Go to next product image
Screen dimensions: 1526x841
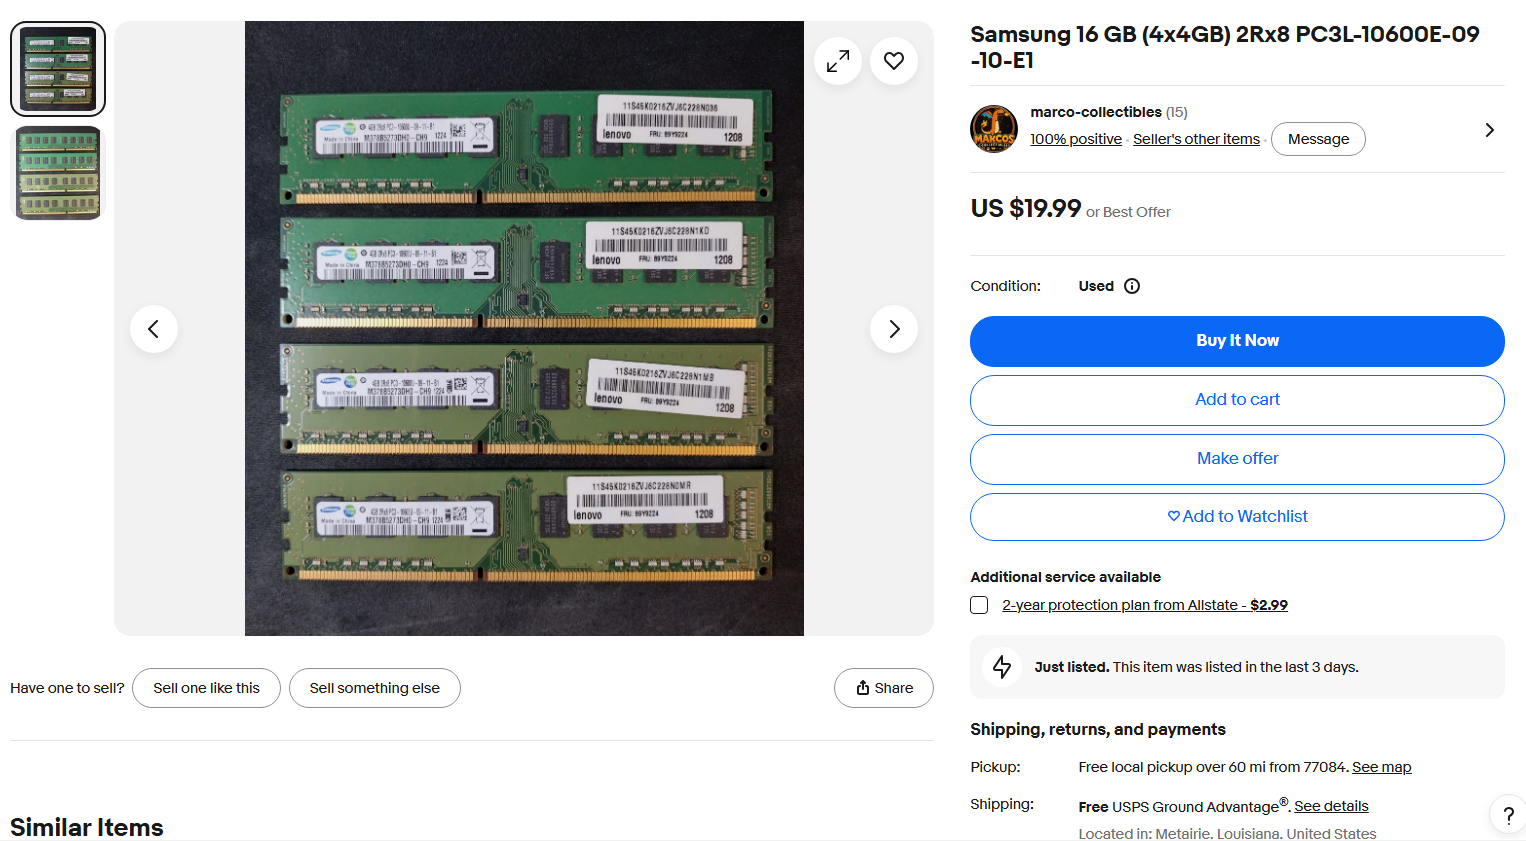tap(894, 329)
